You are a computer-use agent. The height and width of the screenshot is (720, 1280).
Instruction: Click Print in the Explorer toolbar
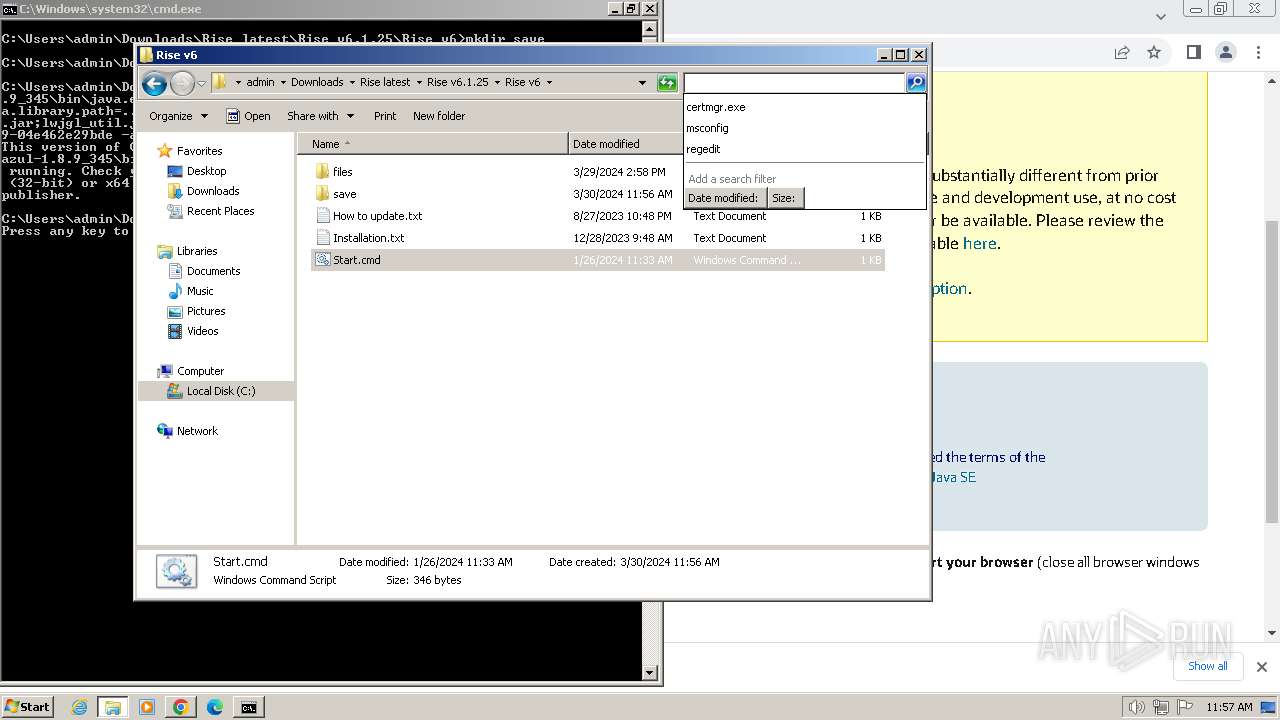click(x=385, y=116)
